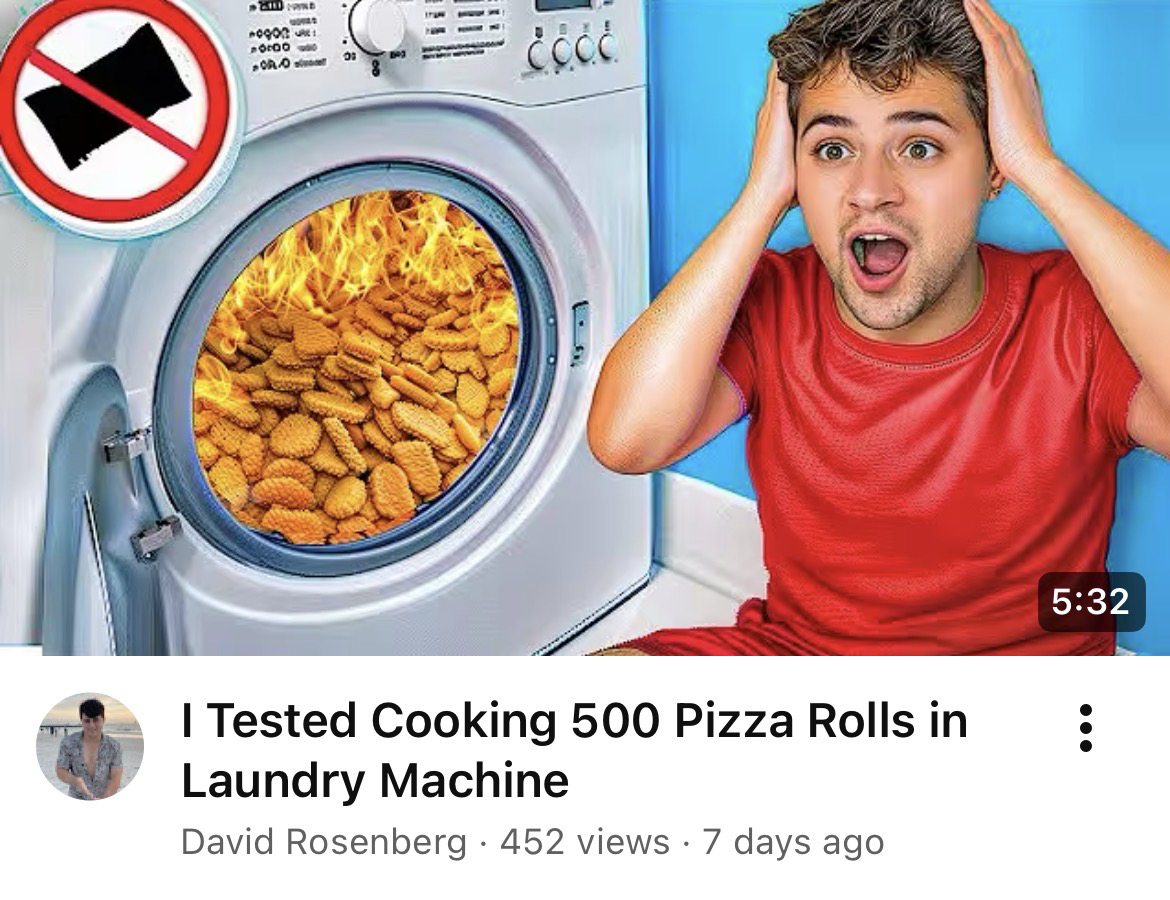The image size is (1170, 900).
Task: Click the 'Laundry Machine' title line
Action: pyautogui.click(x=375, y=781)
